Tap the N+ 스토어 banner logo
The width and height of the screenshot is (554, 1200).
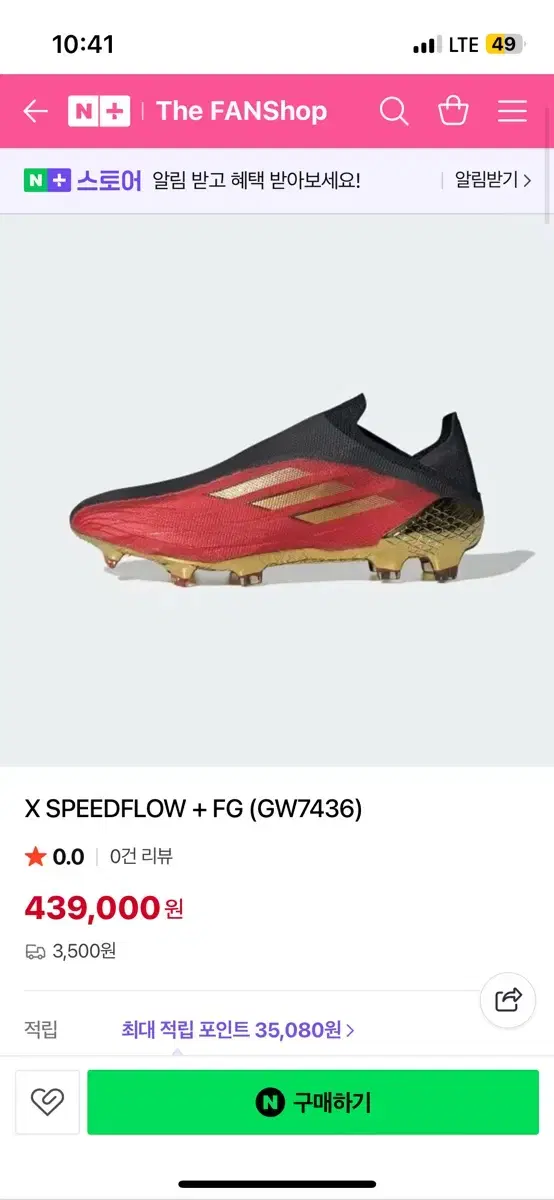pyautogui.click(x=84, y=180)
